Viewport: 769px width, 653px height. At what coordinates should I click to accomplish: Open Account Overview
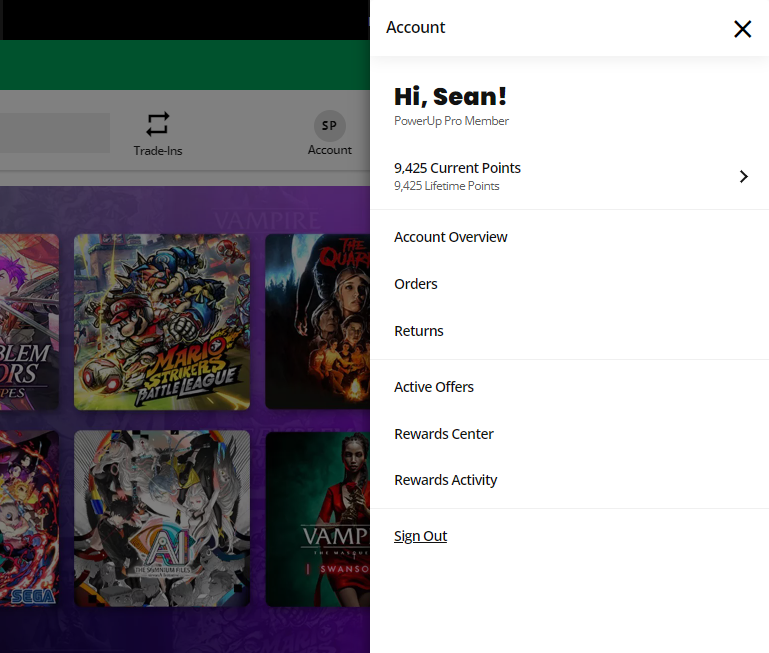450,237
